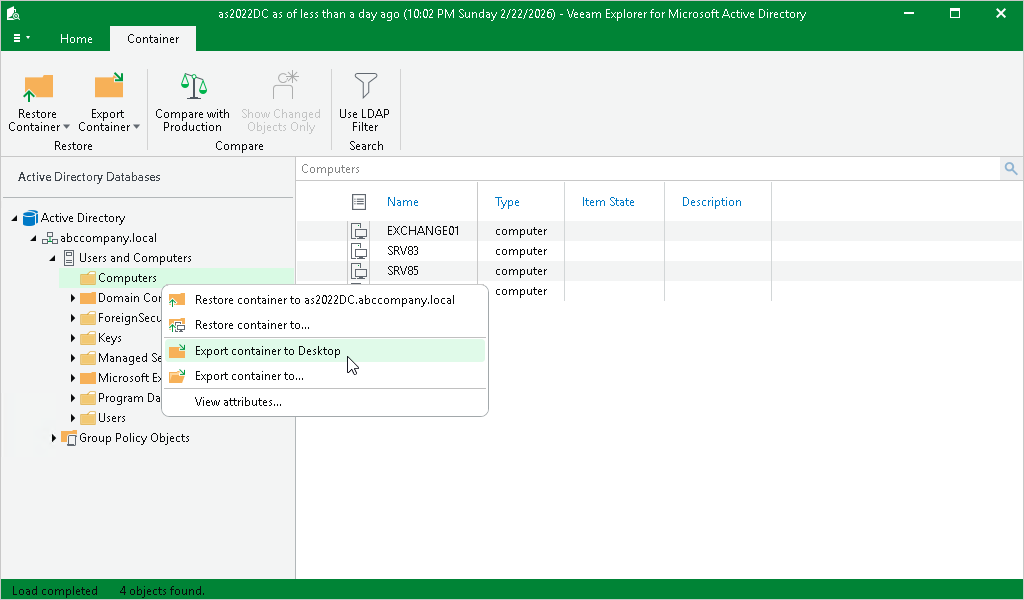Choose Export container to... menu entry

coord(325,376)
